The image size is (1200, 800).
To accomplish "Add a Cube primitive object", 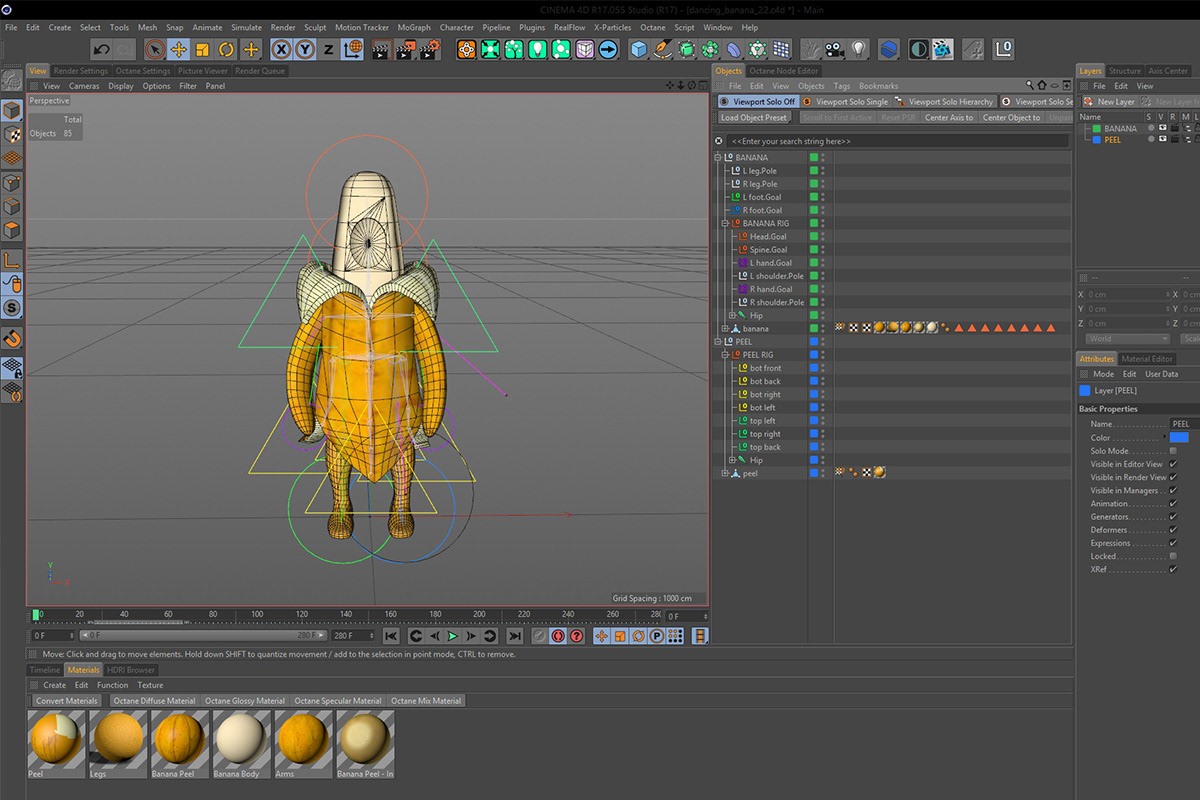I will pyautogui.click(x=639, y=49).
